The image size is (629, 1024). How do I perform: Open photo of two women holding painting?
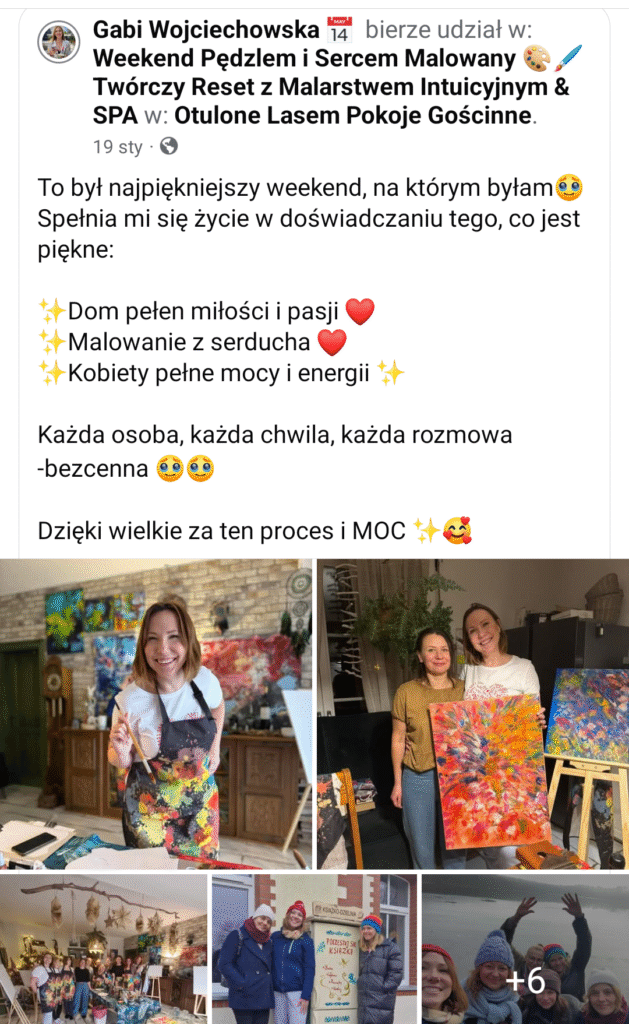click(473, 714)
